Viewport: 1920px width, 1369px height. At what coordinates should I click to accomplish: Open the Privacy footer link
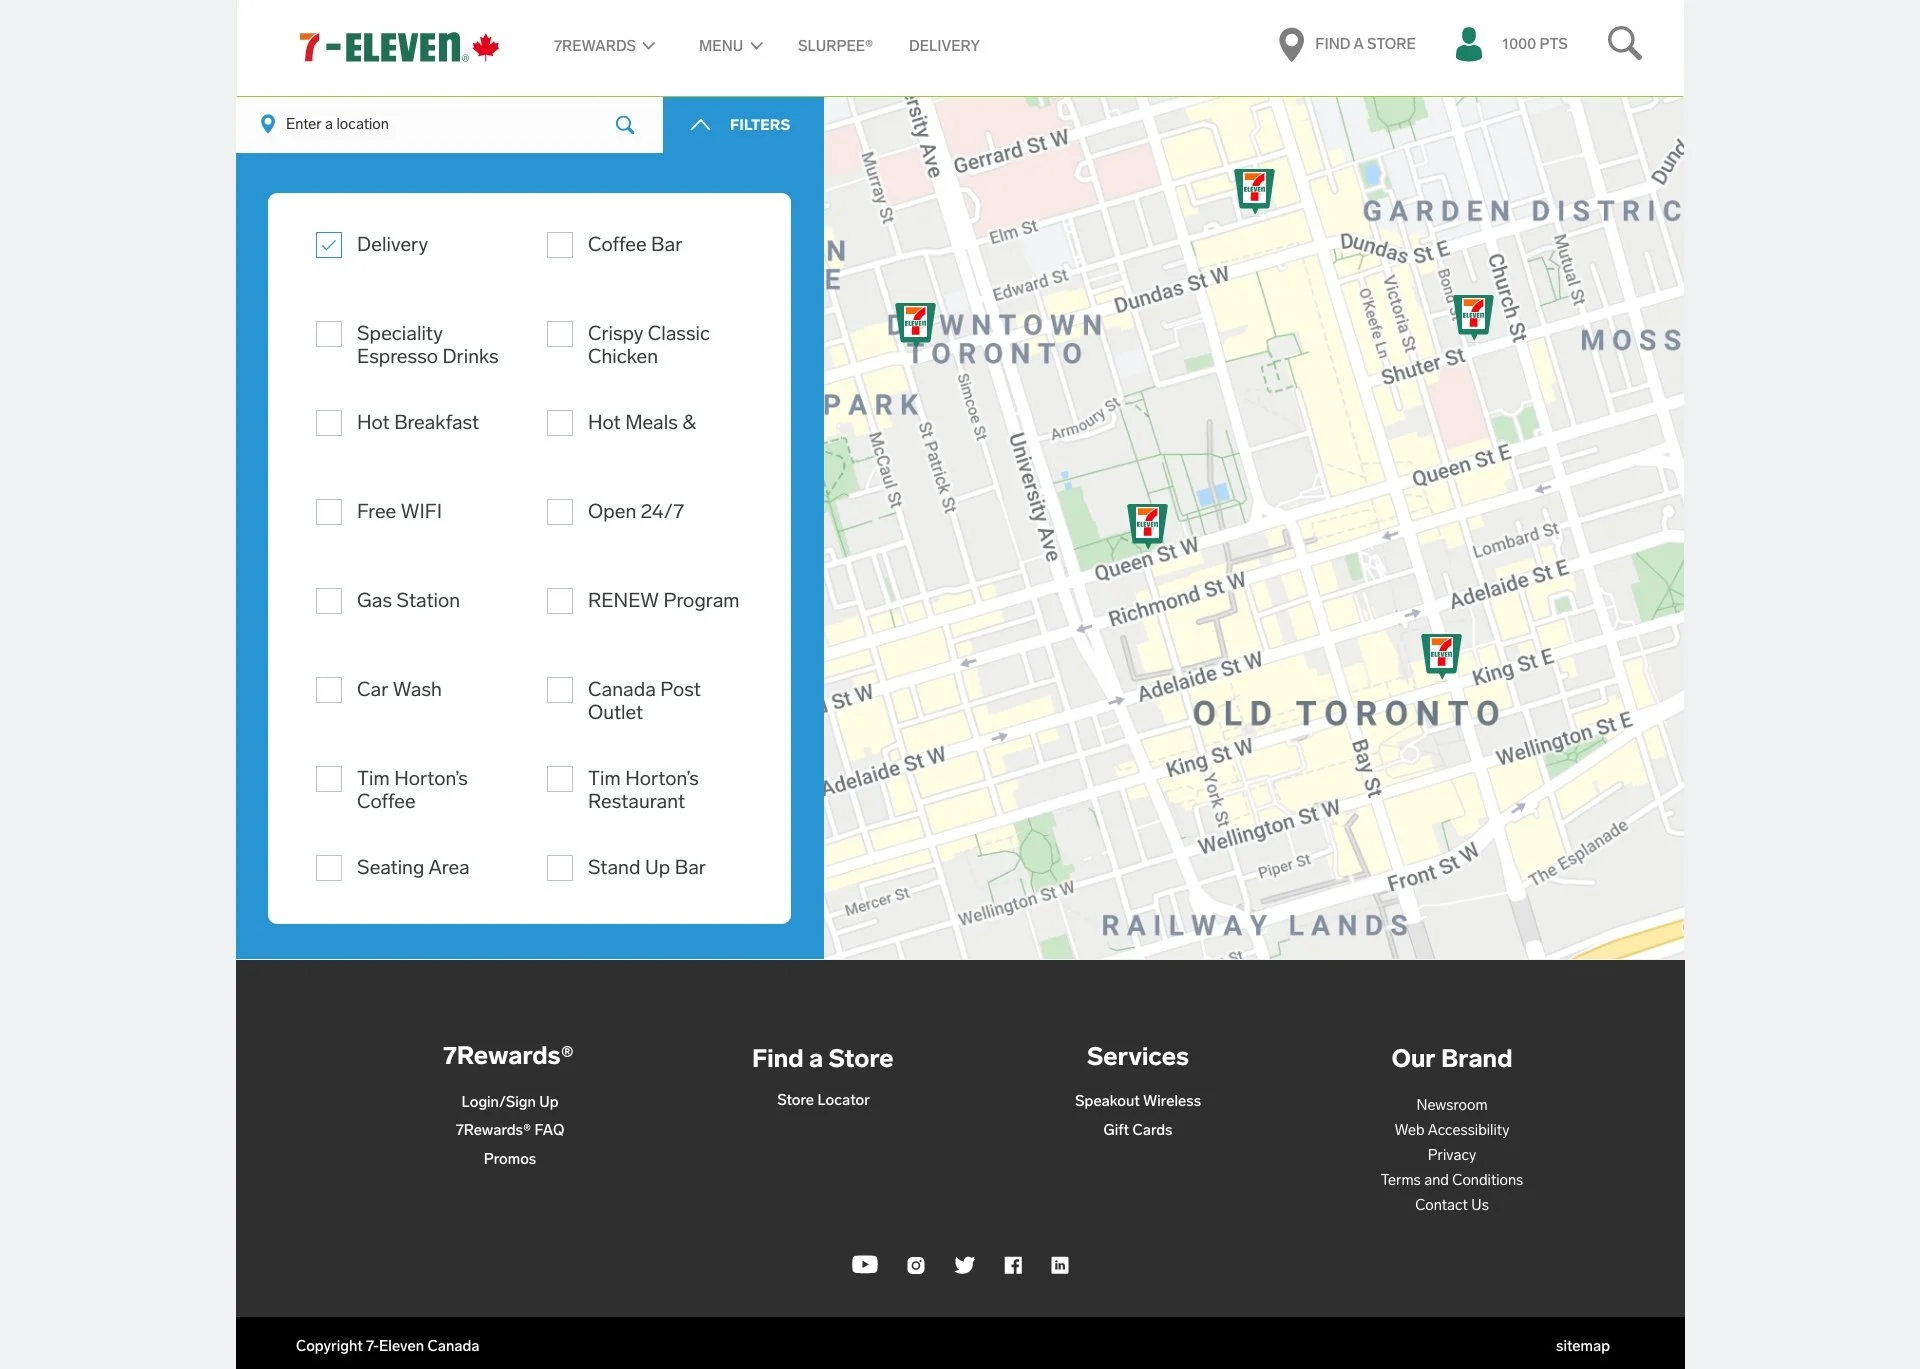[x=1452, y=1155]
